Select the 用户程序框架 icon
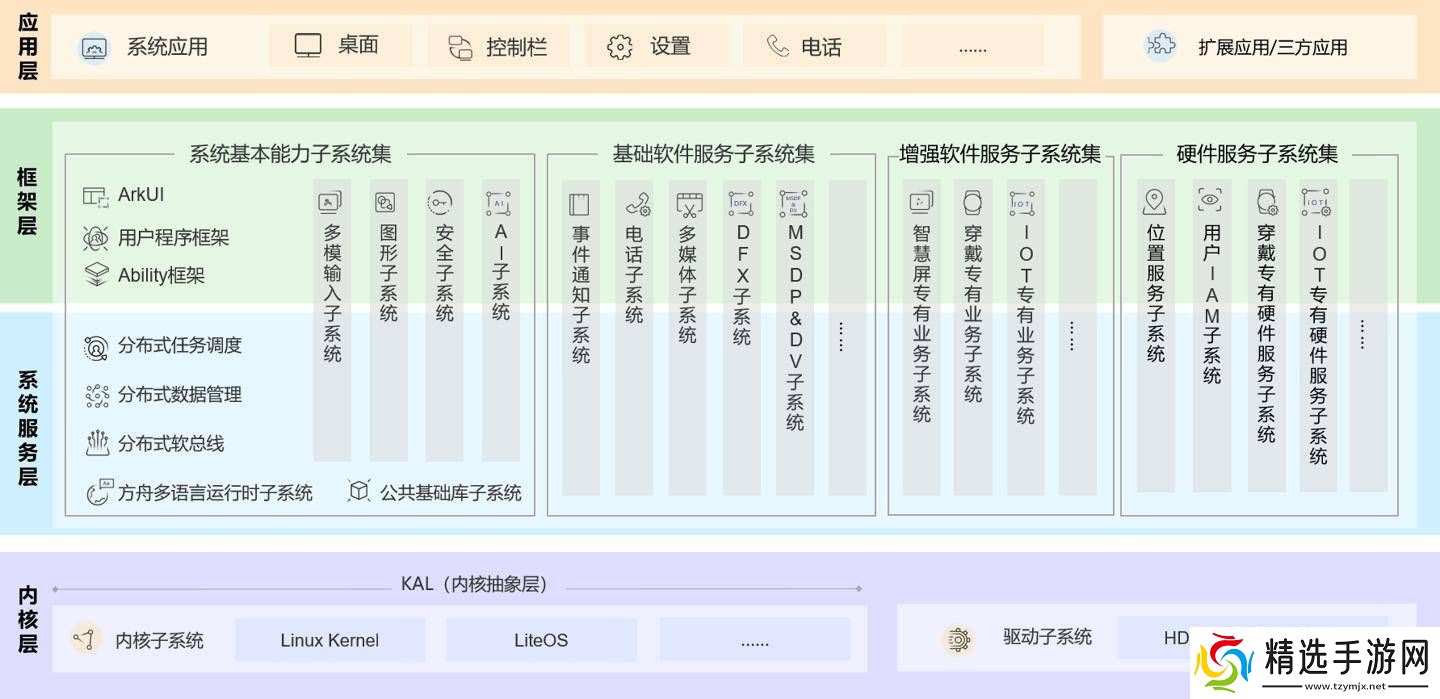This screenshot has width=1440, height=699. click(x=96, y=238)
